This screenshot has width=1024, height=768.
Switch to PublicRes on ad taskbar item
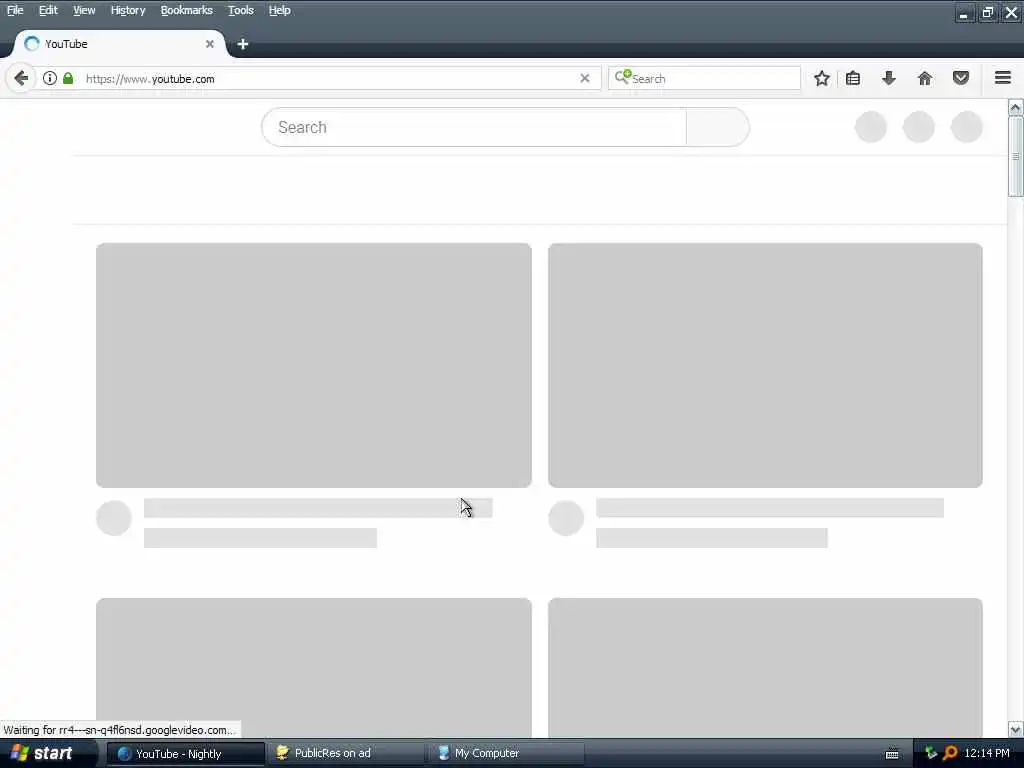point(346,753)
